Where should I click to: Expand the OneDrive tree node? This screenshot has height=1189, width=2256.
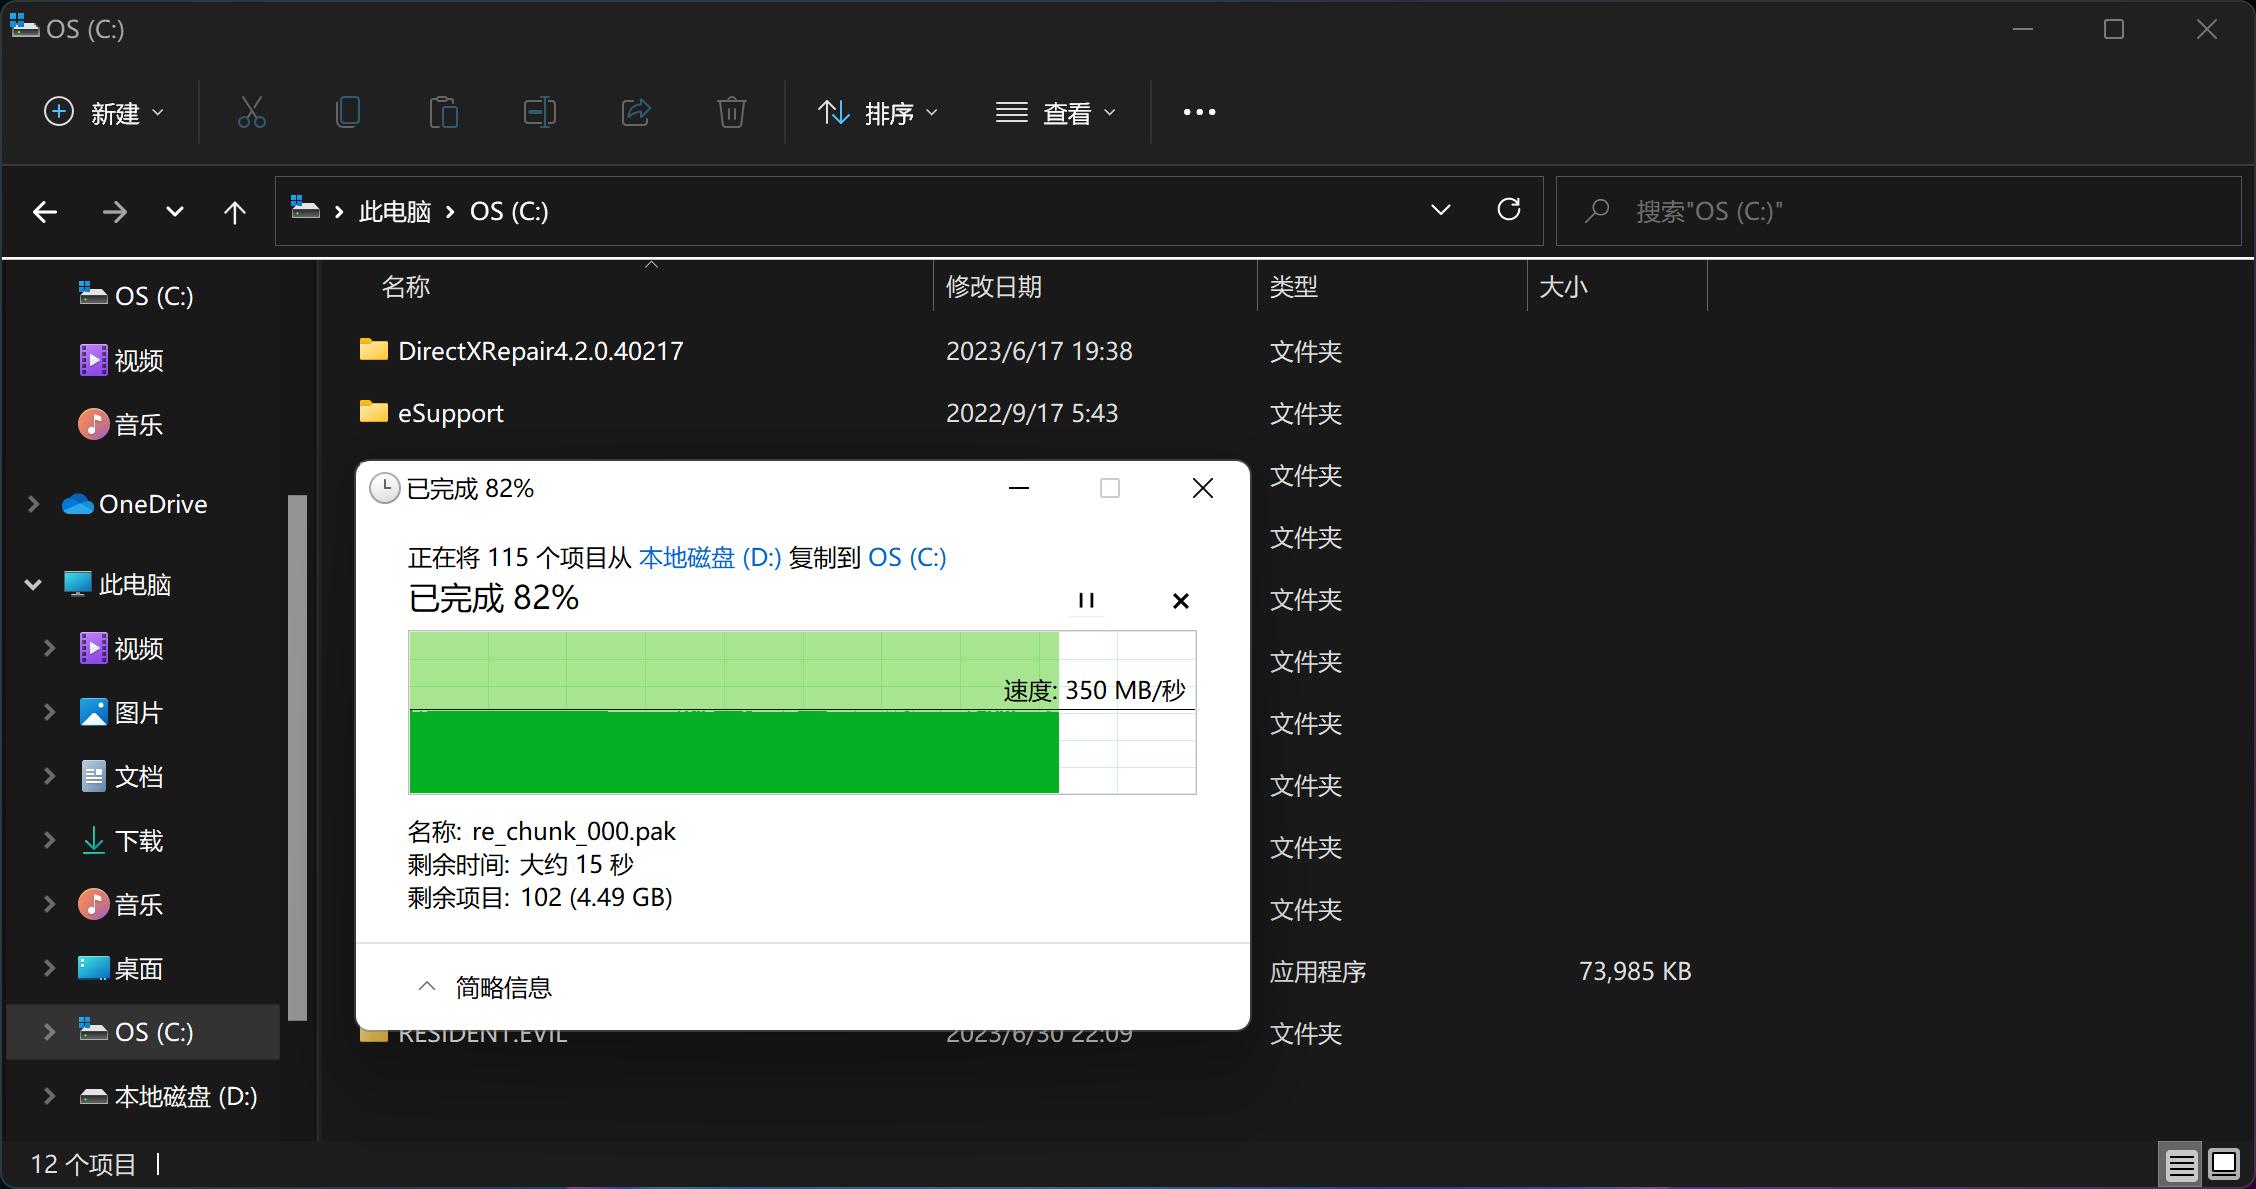coord(33,504)
